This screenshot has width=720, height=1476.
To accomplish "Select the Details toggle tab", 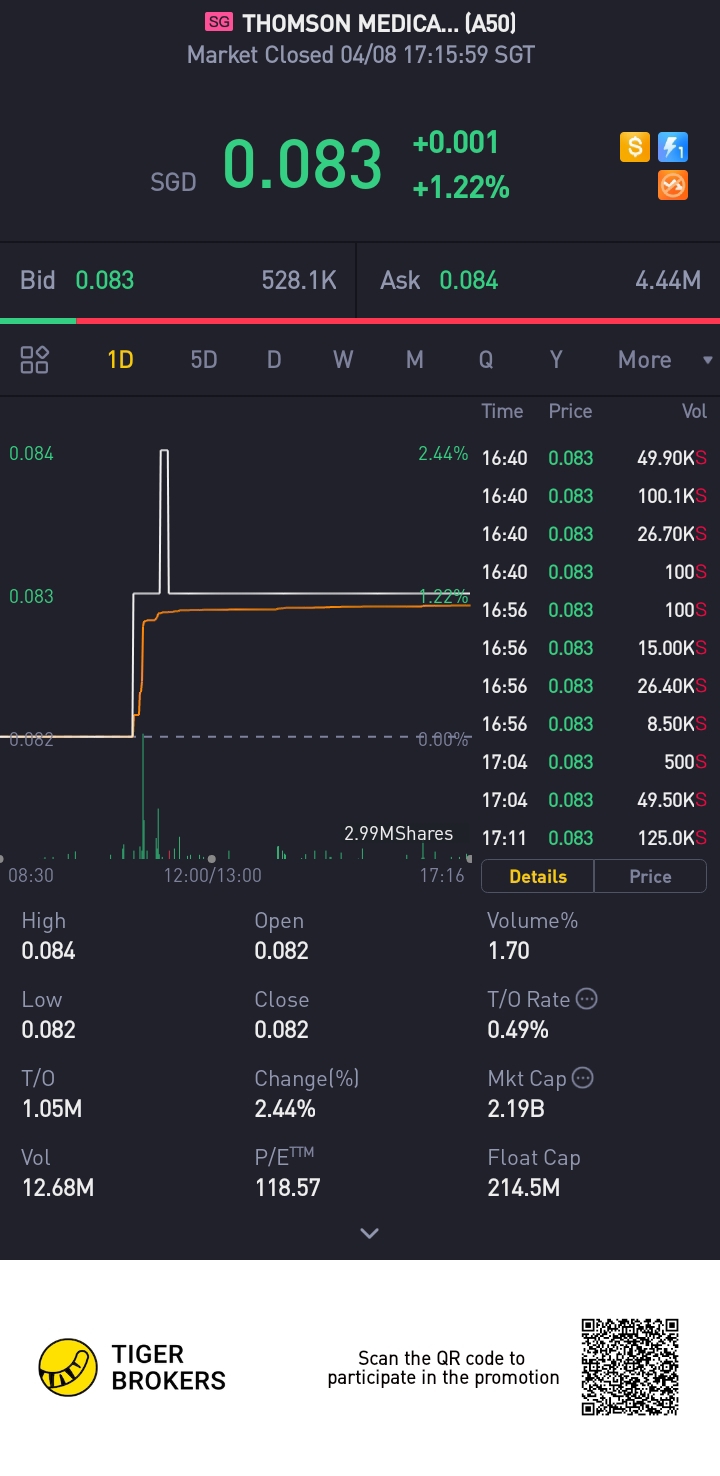I will 538,876.
